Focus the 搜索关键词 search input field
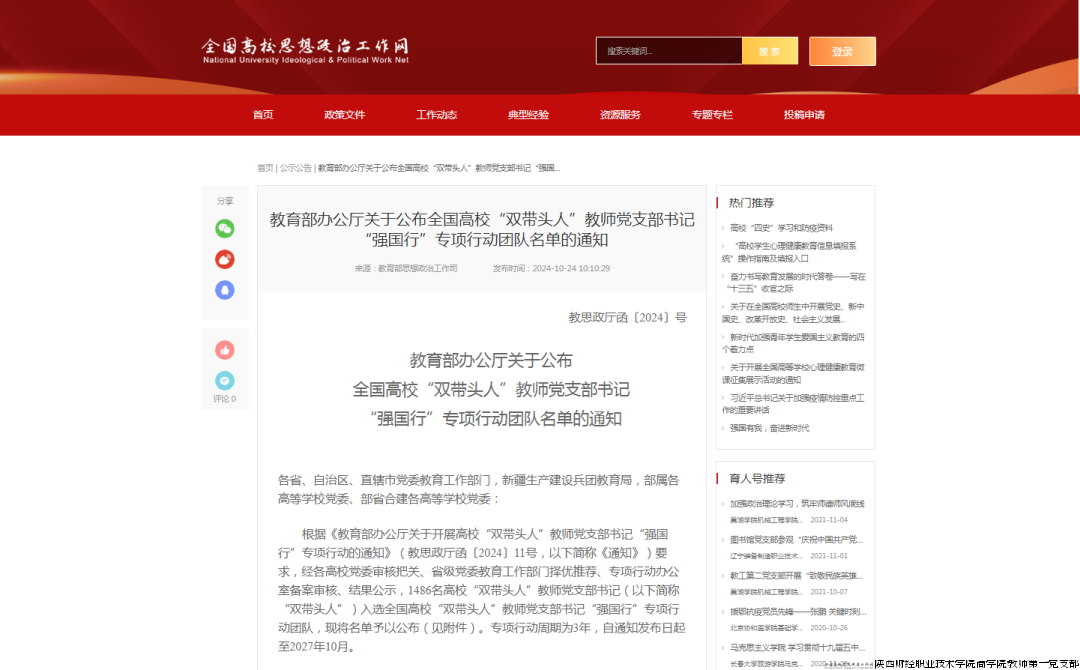Image resolution: width=1080 pixels, height=670 pixels. point(668,51)
